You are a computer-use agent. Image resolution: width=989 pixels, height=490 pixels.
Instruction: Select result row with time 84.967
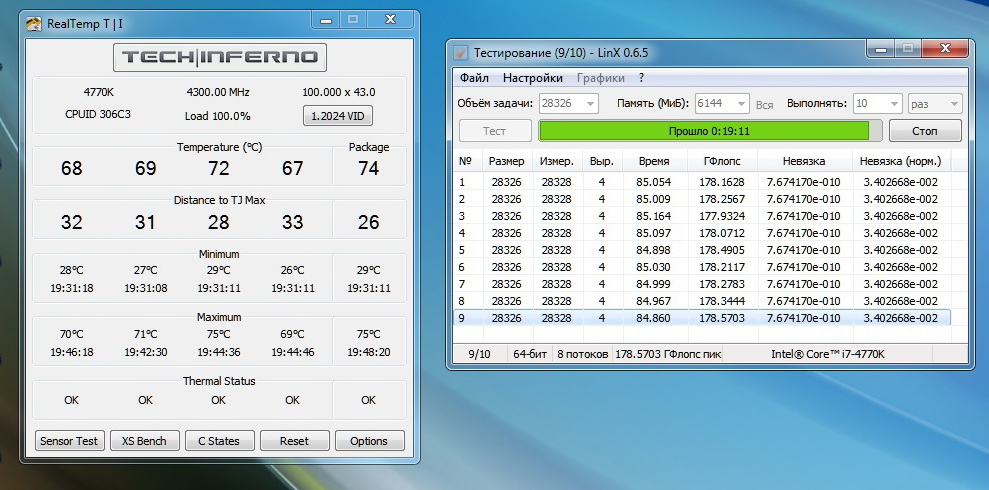(701, 301)
